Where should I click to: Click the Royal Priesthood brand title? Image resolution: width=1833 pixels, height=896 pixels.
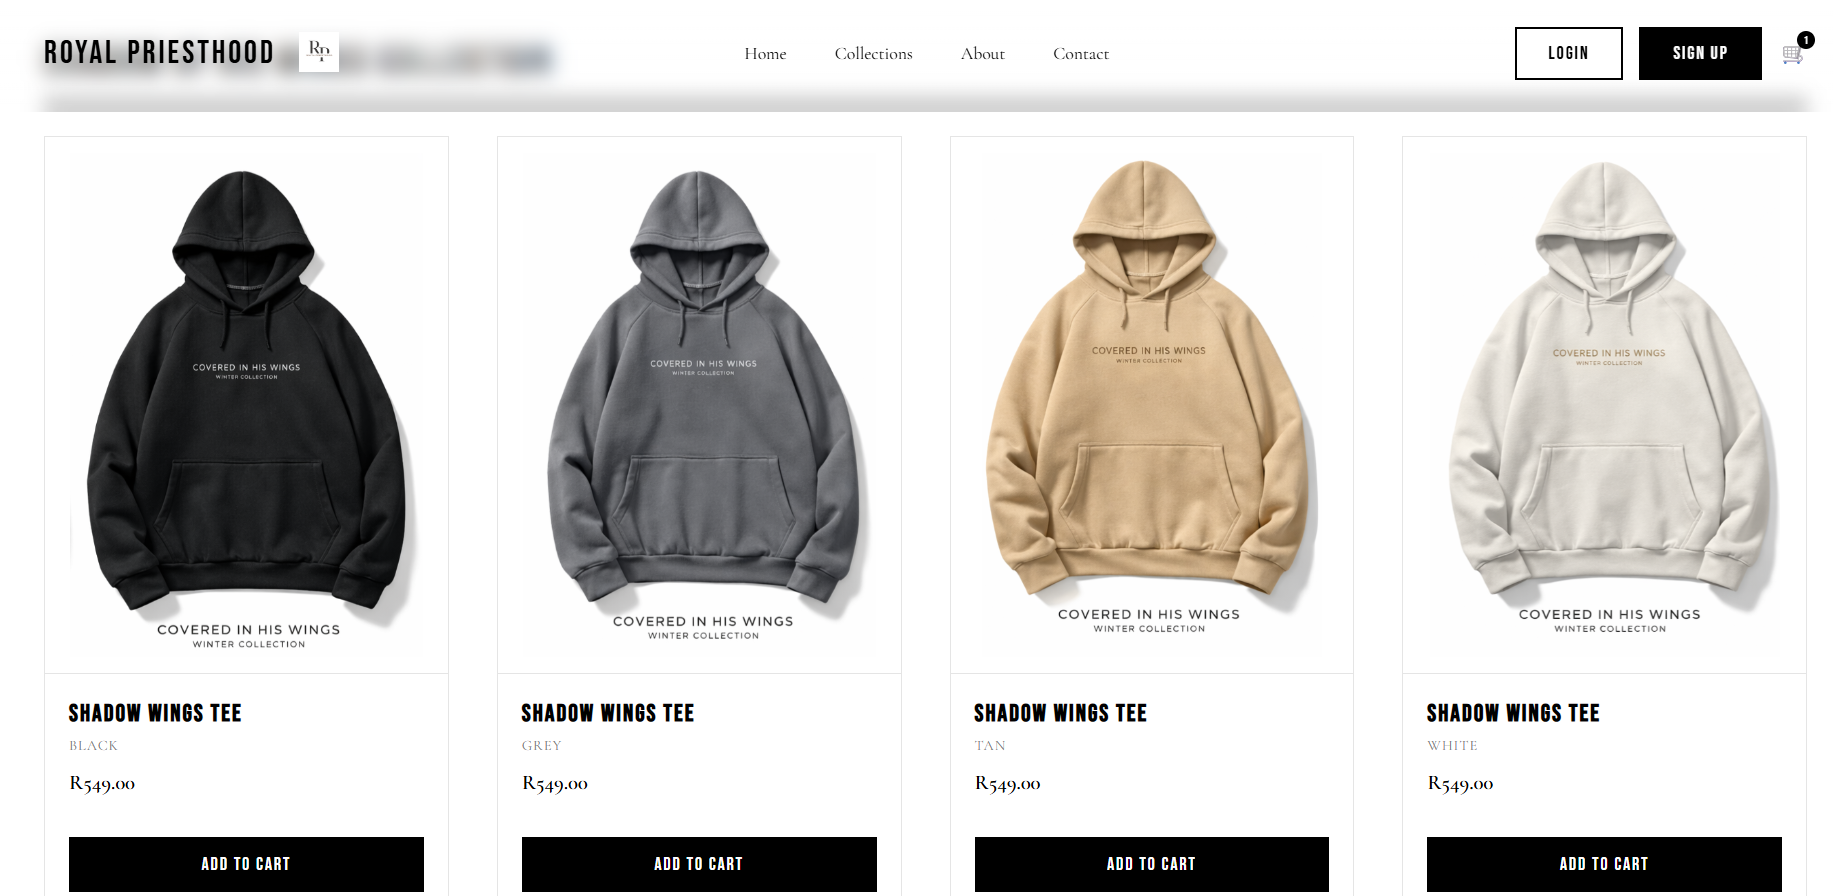[159, 52]
